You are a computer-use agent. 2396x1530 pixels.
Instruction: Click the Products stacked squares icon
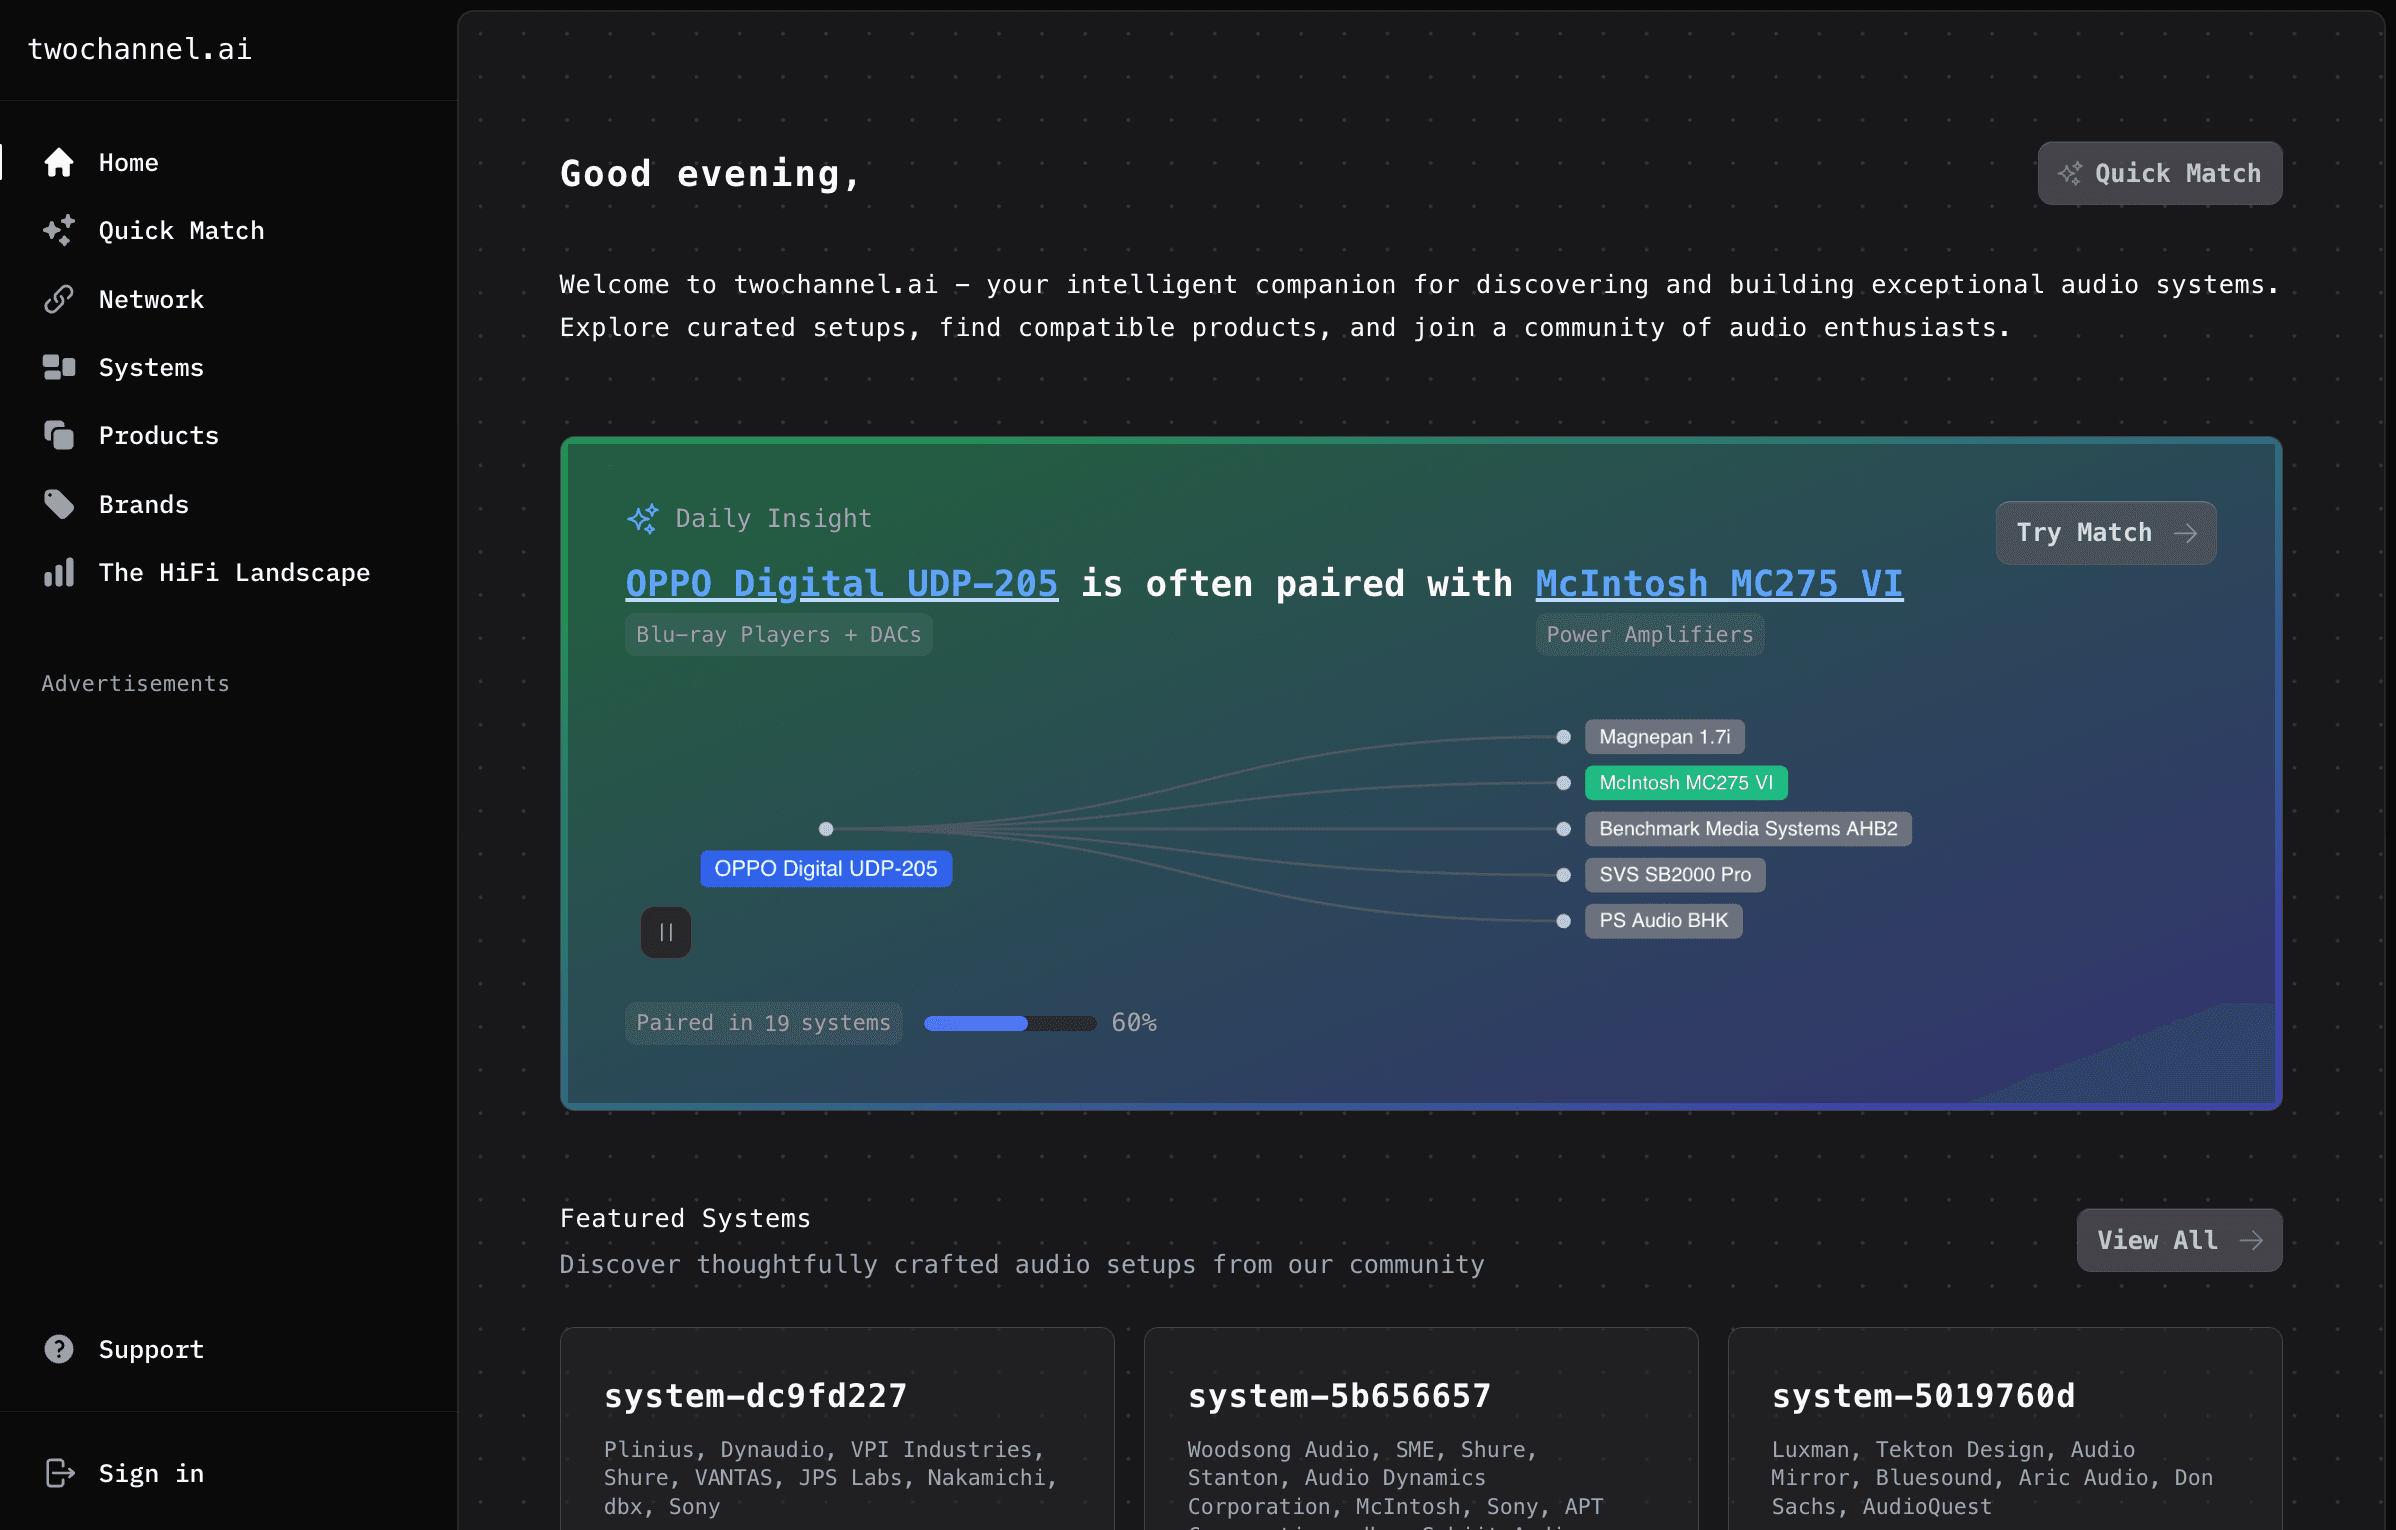click(59, 436)
